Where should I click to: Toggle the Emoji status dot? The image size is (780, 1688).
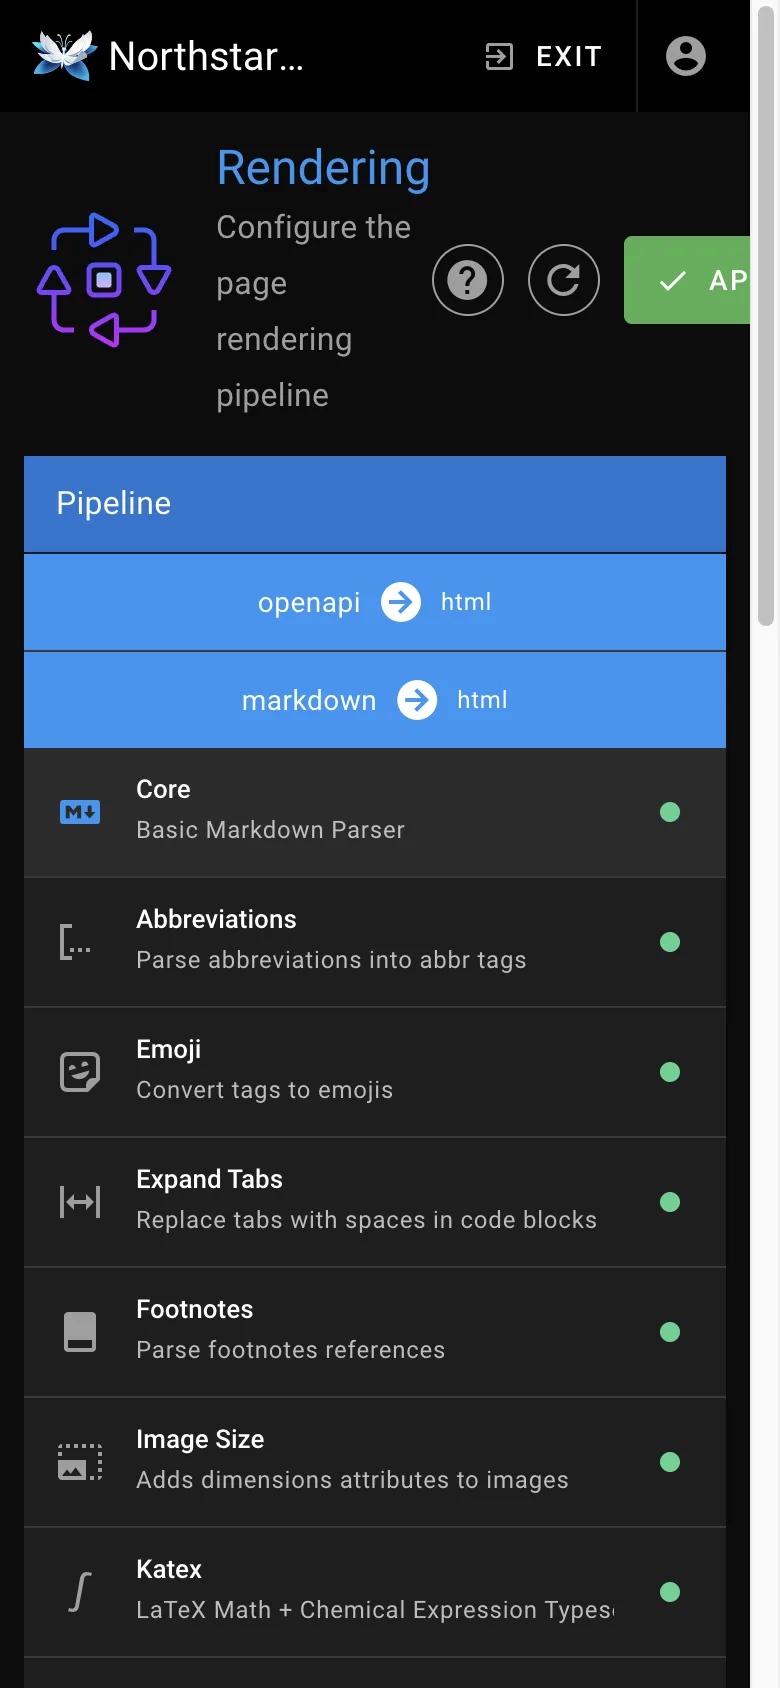pyautogui.click(x=670, y=1072)
